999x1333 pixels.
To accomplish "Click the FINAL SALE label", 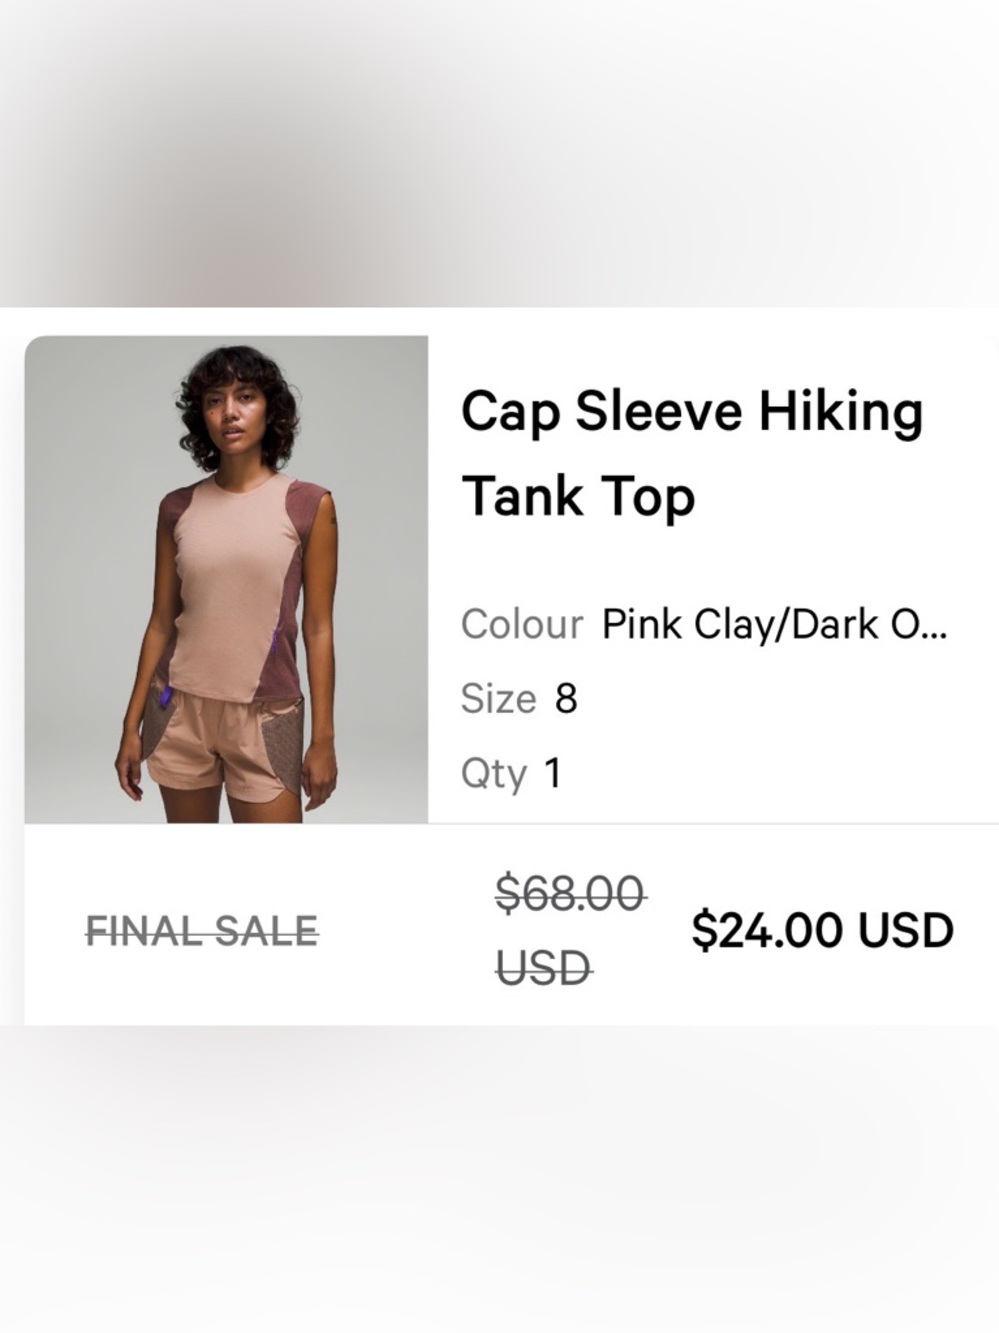I will point(202,930).
